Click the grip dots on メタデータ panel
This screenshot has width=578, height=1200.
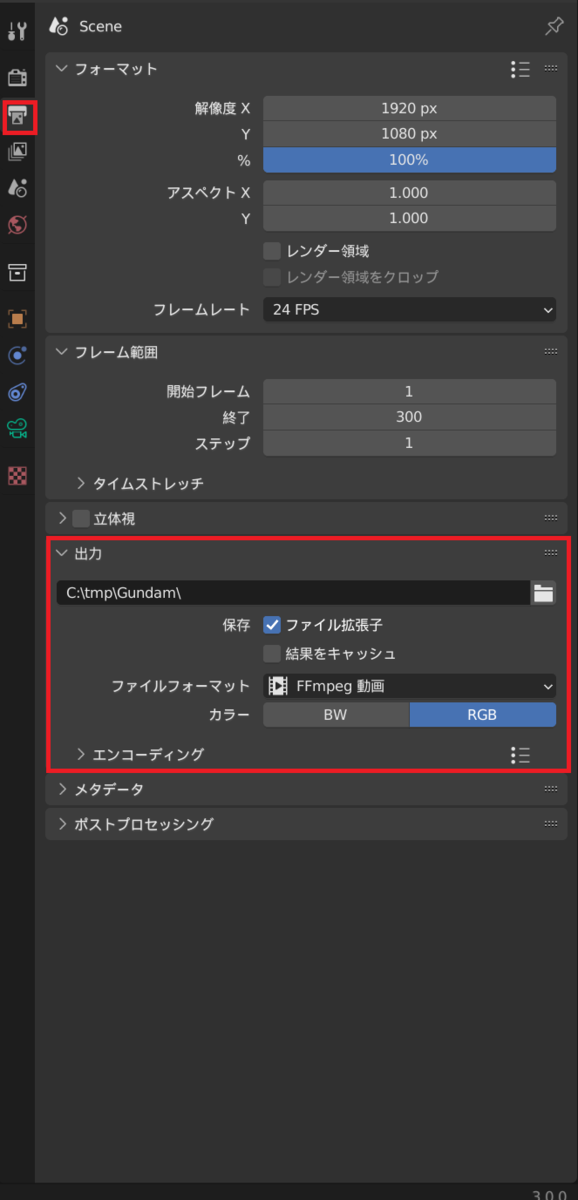click(551, 789)
